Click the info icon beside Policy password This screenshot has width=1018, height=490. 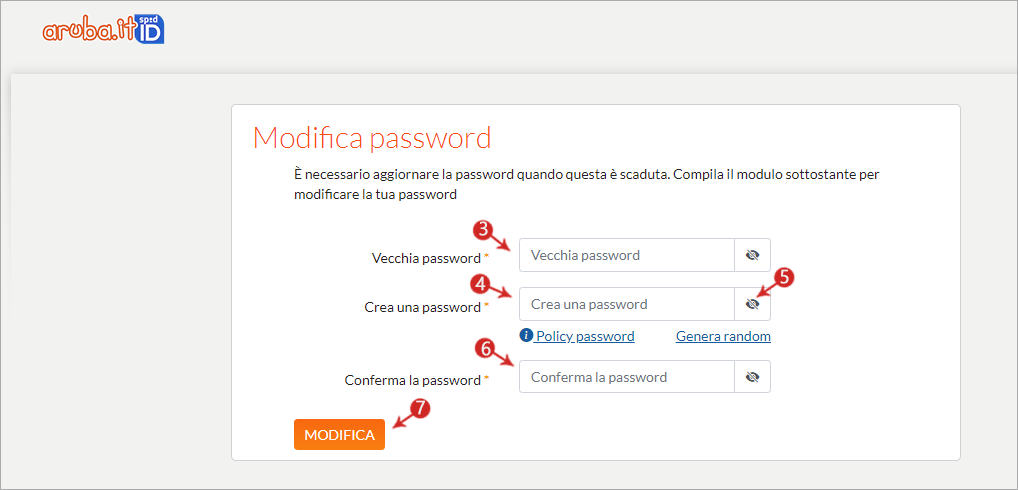pyautogui.click(x=525, y=336)
